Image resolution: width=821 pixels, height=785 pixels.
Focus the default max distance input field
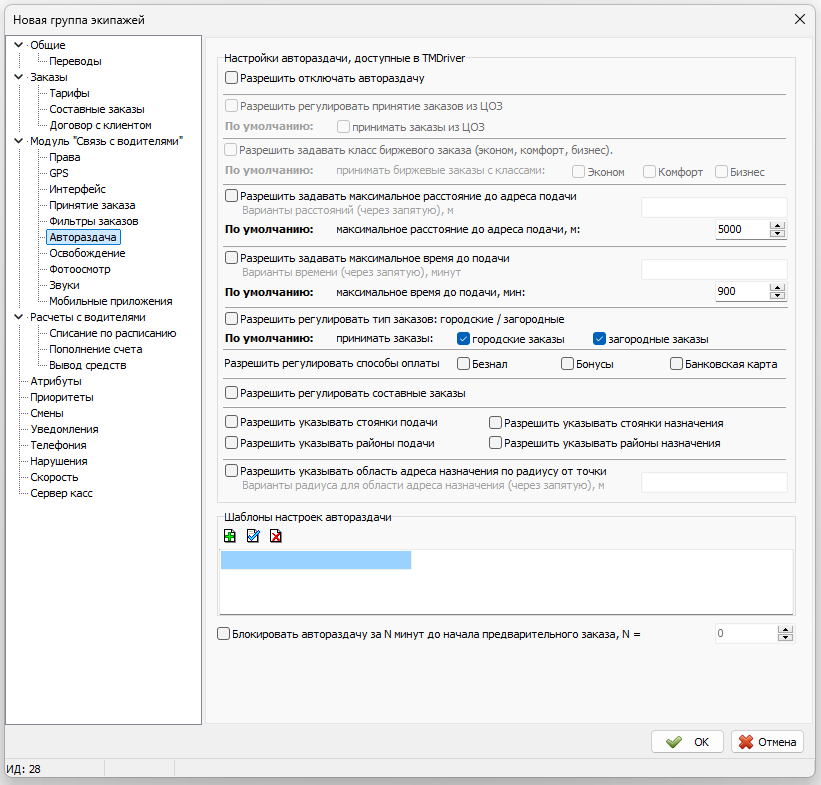tap(742, 229)
